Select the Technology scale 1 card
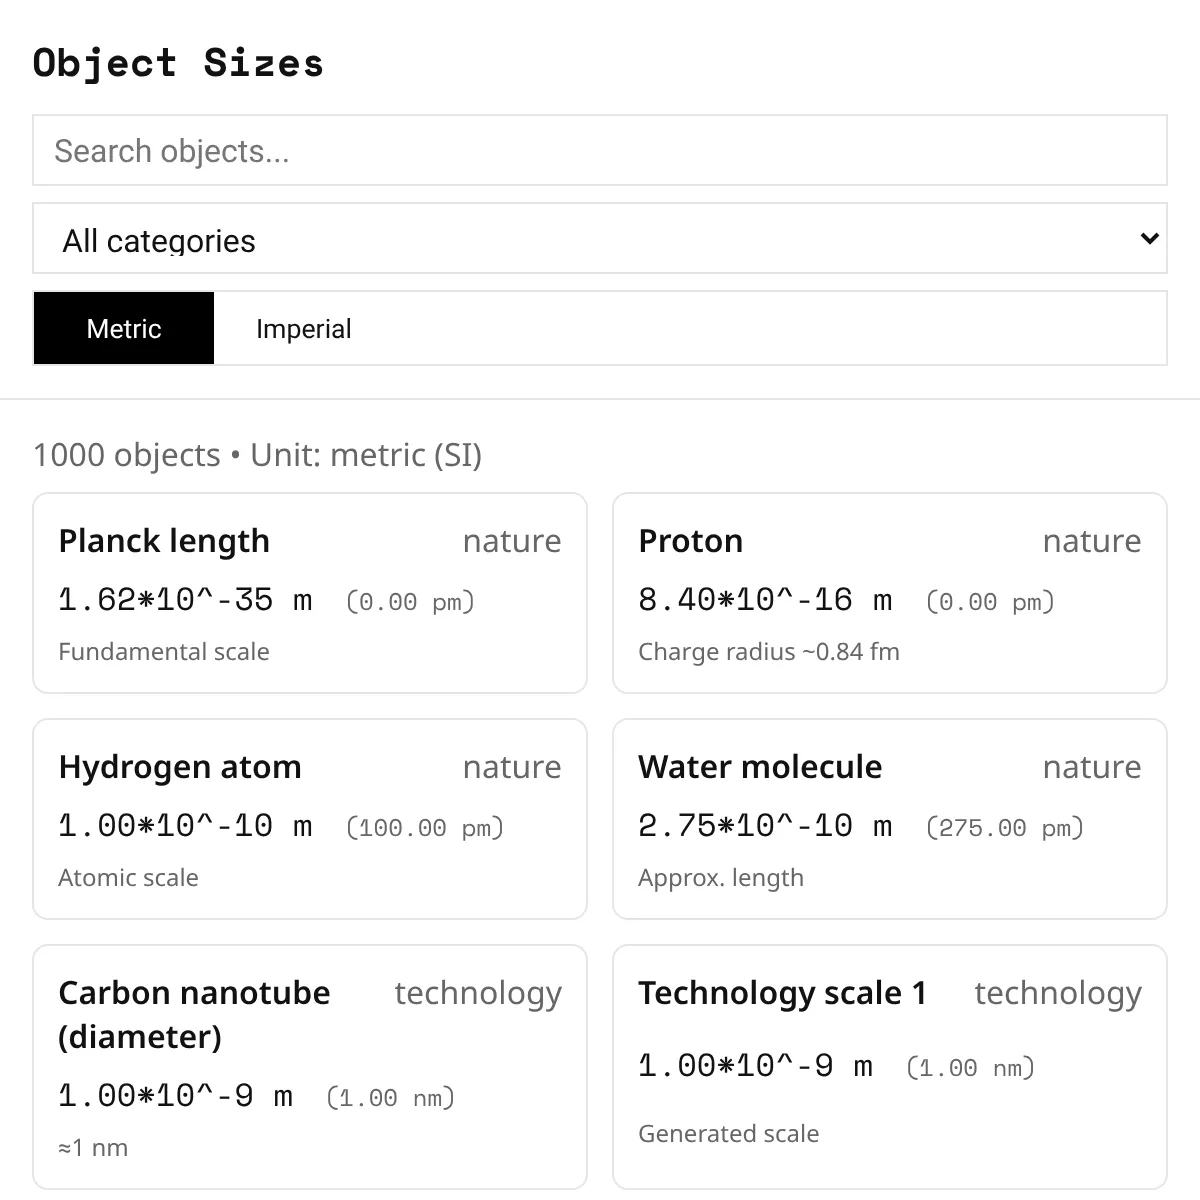 [x=890, y=1066]
